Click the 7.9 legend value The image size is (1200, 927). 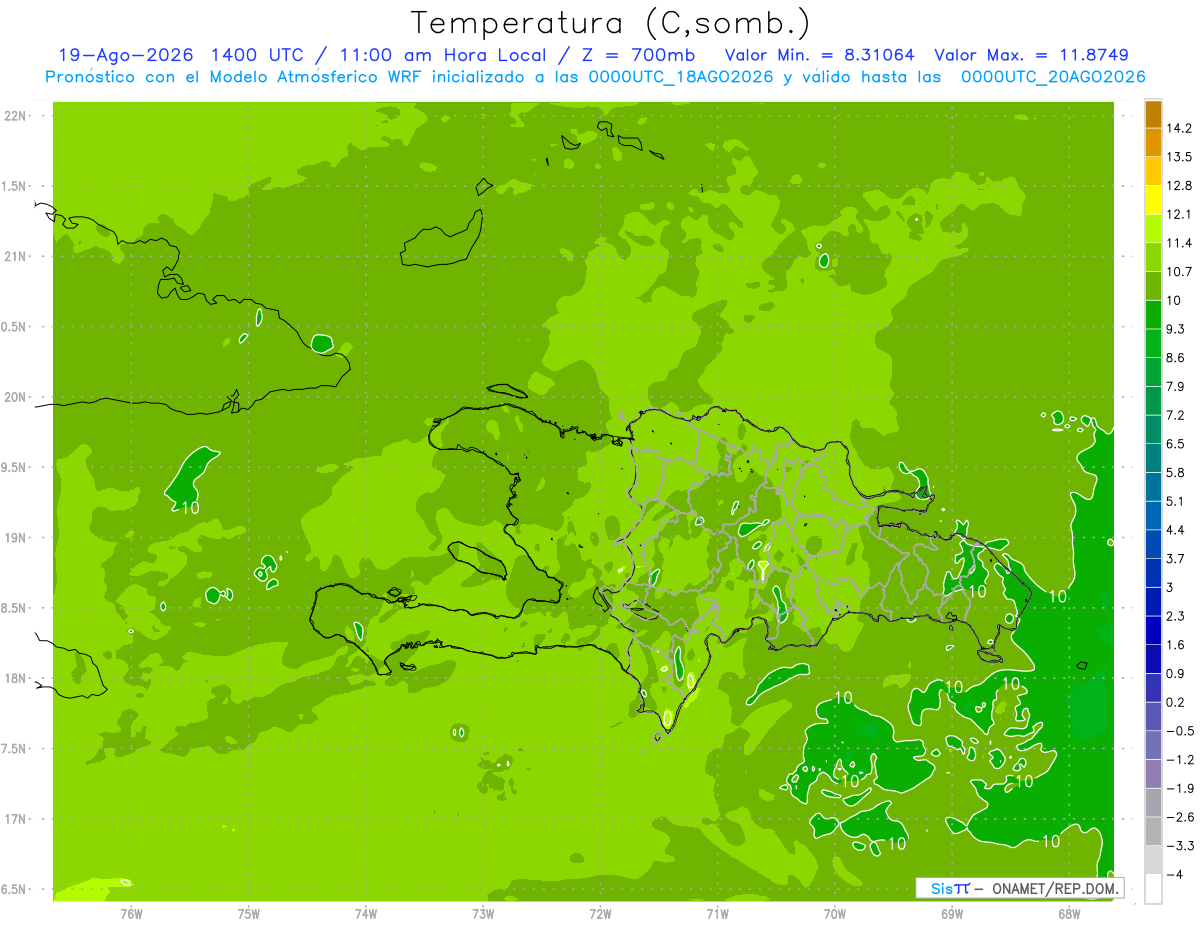click(x=1175, y=386)
